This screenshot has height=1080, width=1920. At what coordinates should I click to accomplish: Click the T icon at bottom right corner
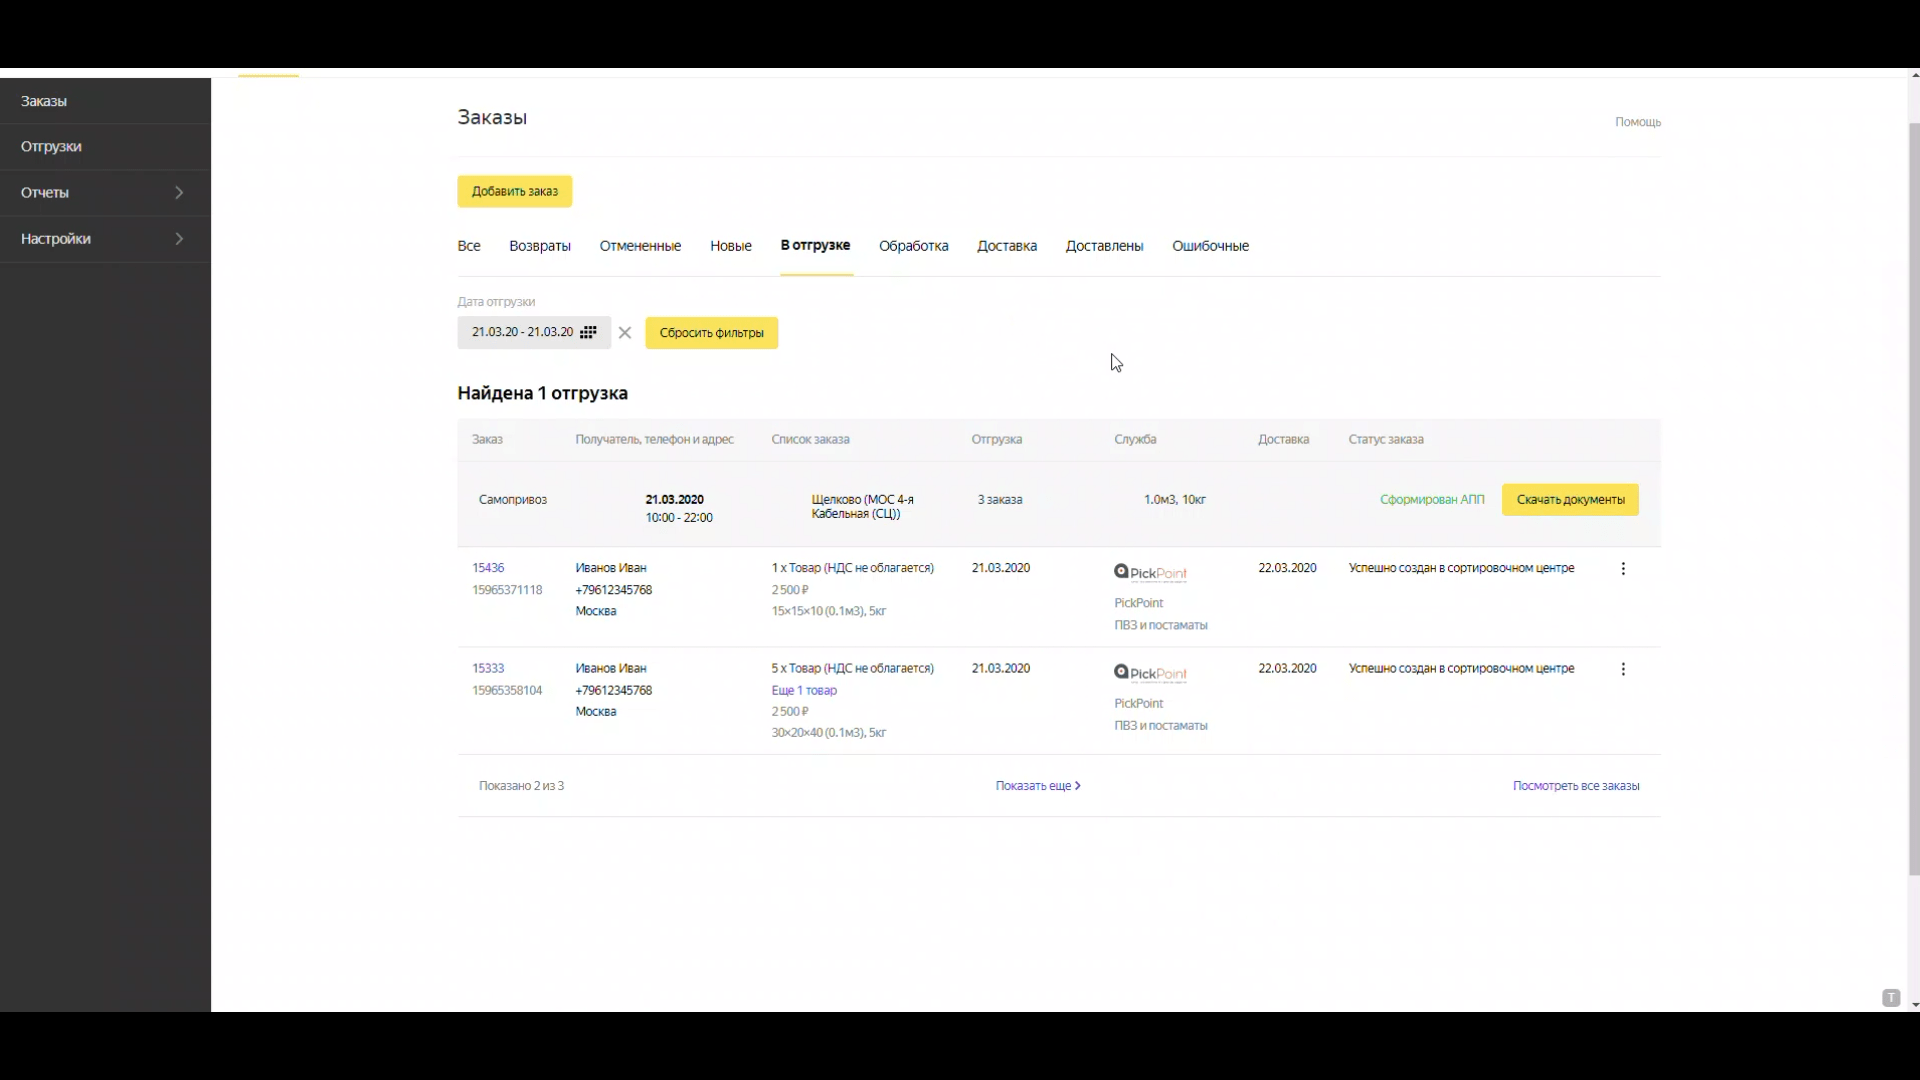pyautogui.click(x=1890, y=998)
